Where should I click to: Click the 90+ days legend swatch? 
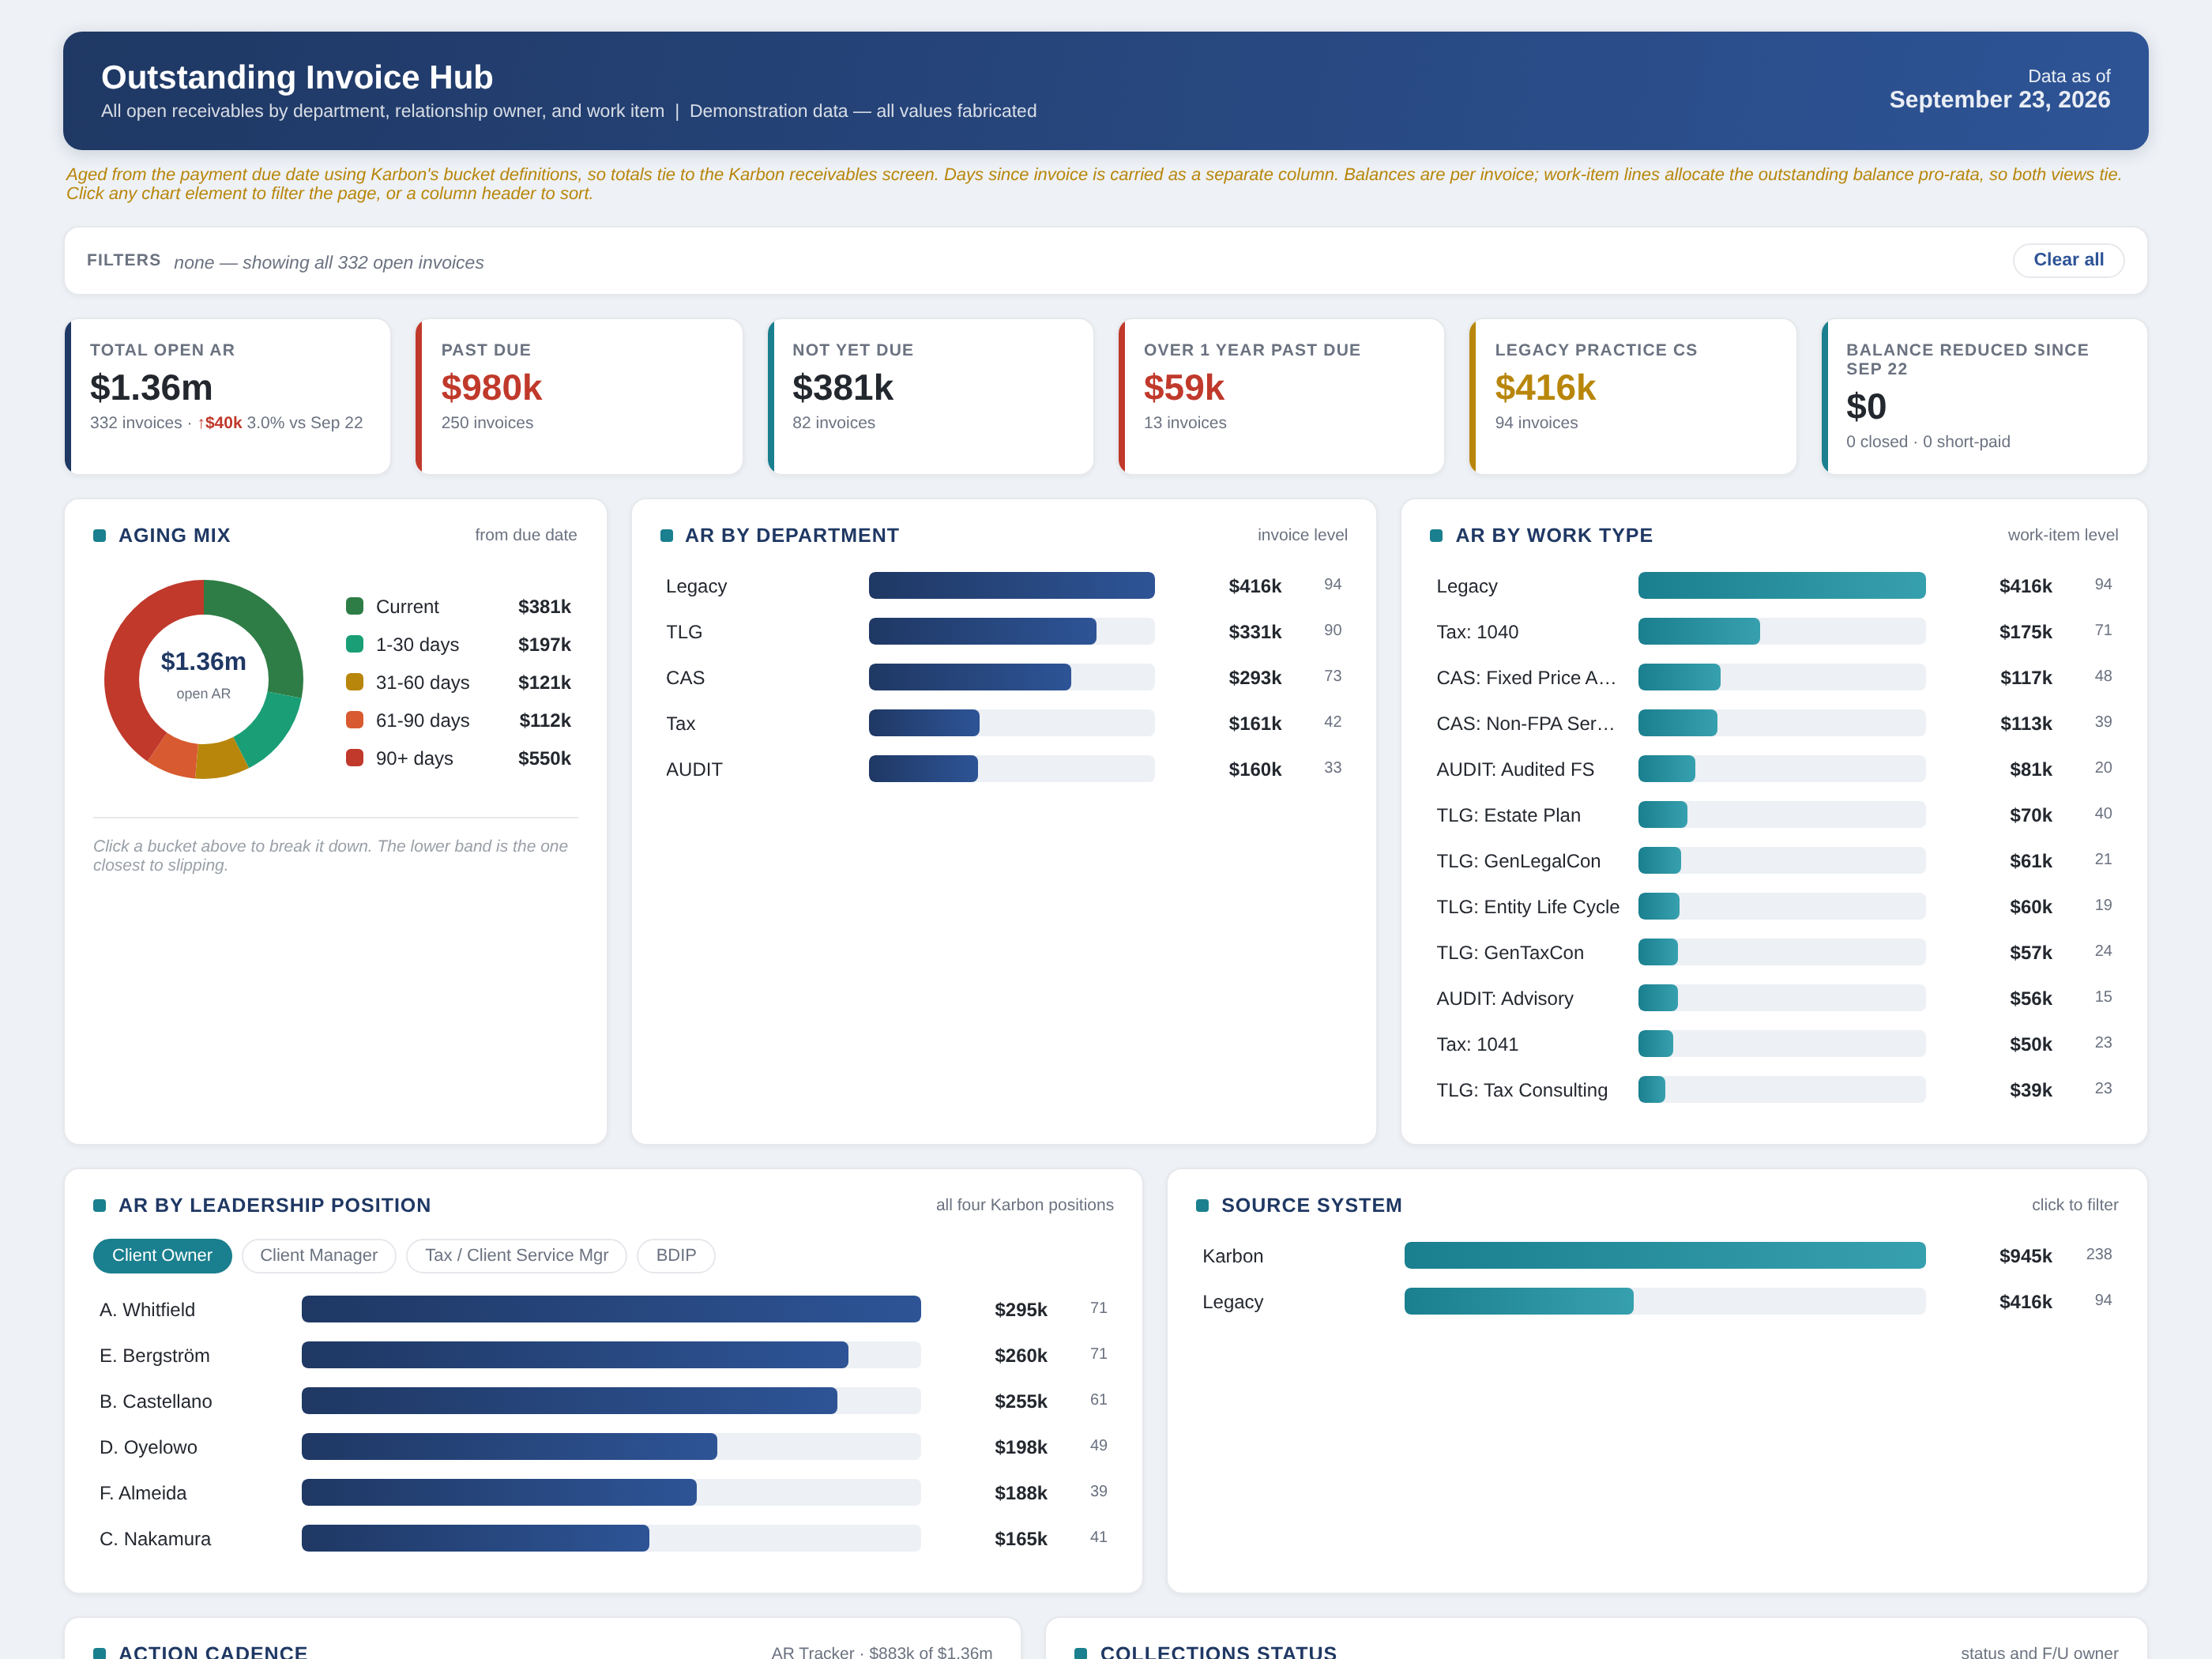(x=354, y=758)
